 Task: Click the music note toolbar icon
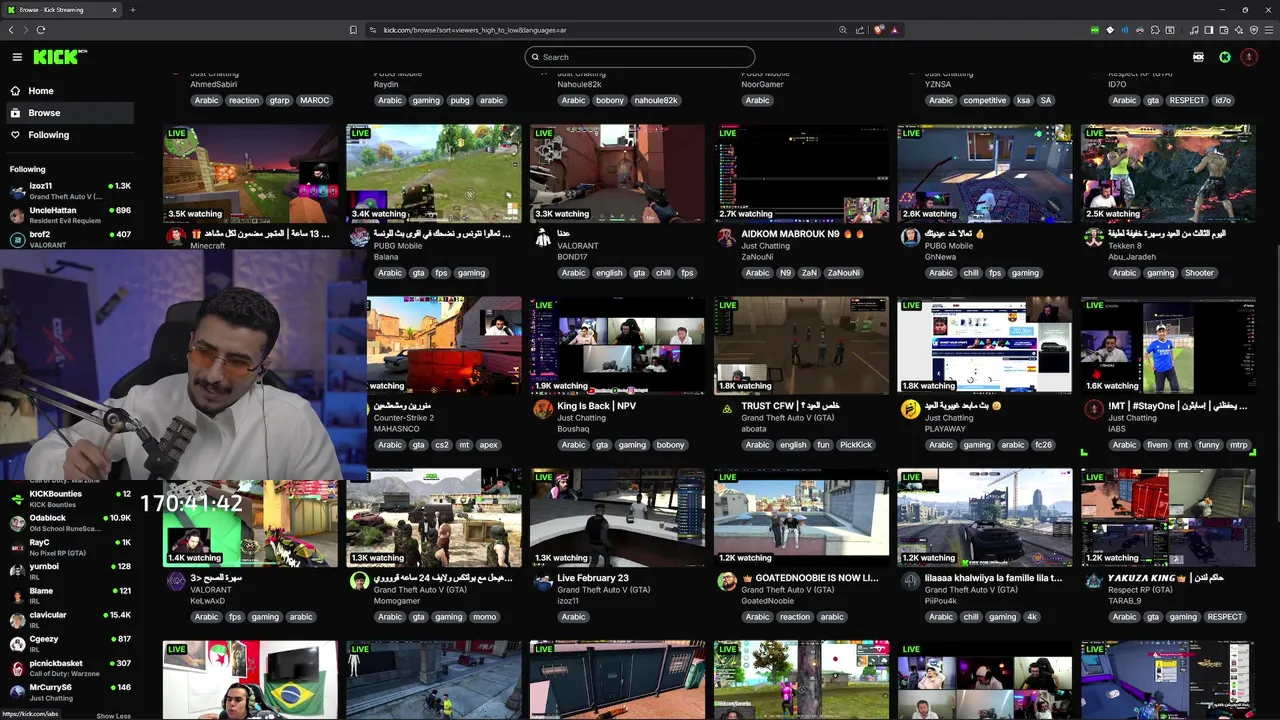coord(1194,30)
